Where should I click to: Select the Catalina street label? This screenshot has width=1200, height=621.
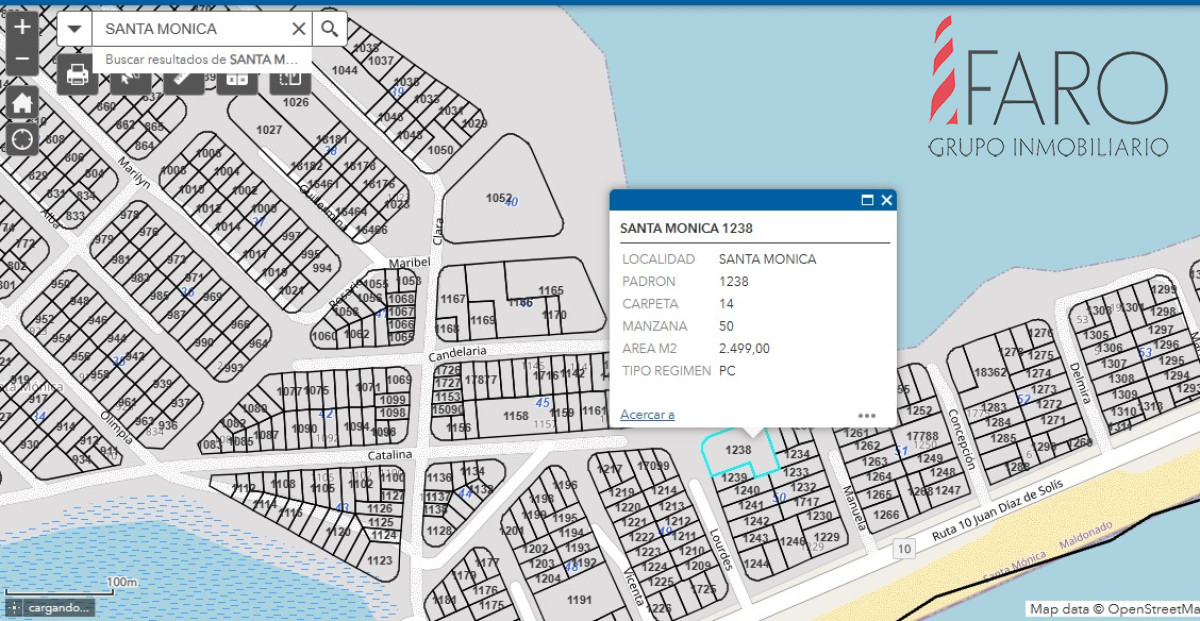[x=389, y=455]
